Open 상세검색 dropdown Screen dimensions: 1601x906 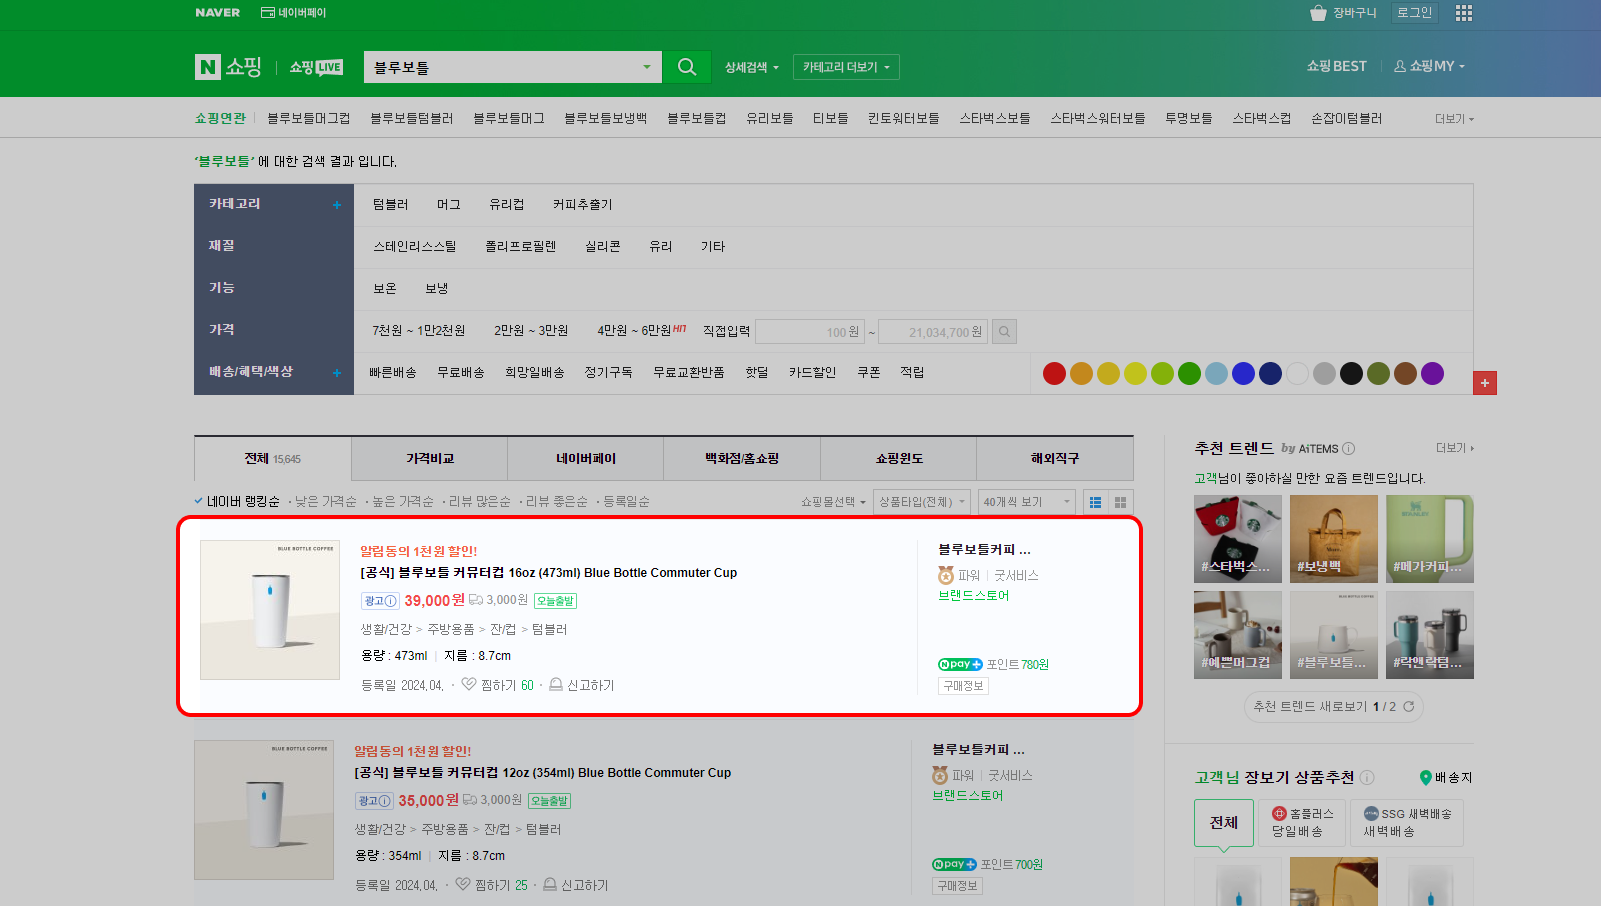[x=751, y=67]
